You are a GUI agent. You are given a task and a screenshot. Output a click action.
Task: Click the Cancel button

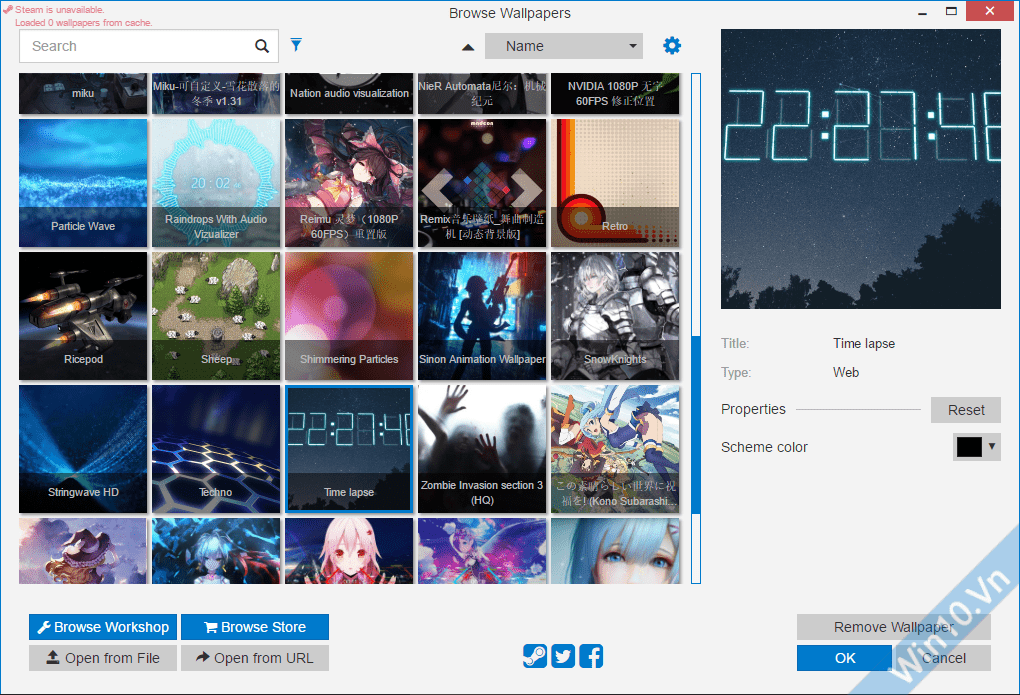click(x=943, y=658)
